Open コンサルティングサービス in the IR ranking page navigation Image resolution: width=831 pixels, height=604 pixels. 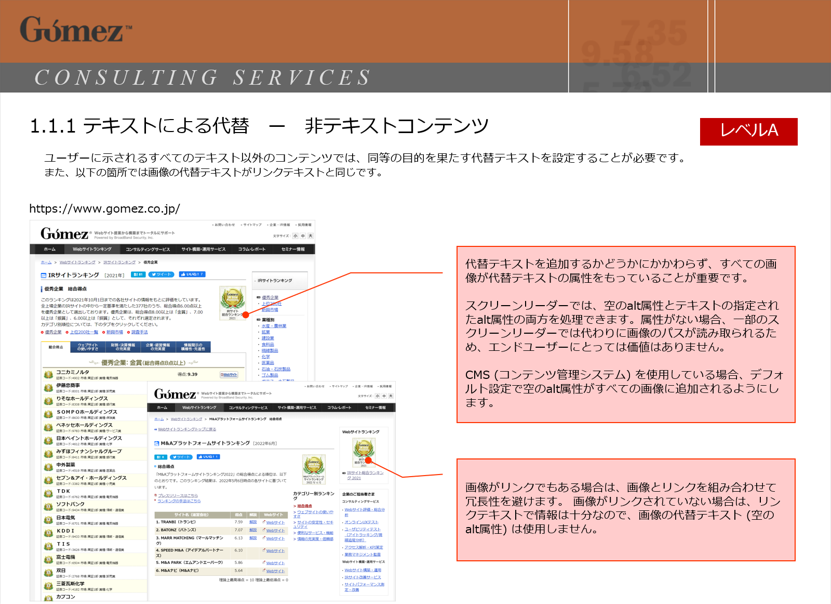[x=148, y=249]
